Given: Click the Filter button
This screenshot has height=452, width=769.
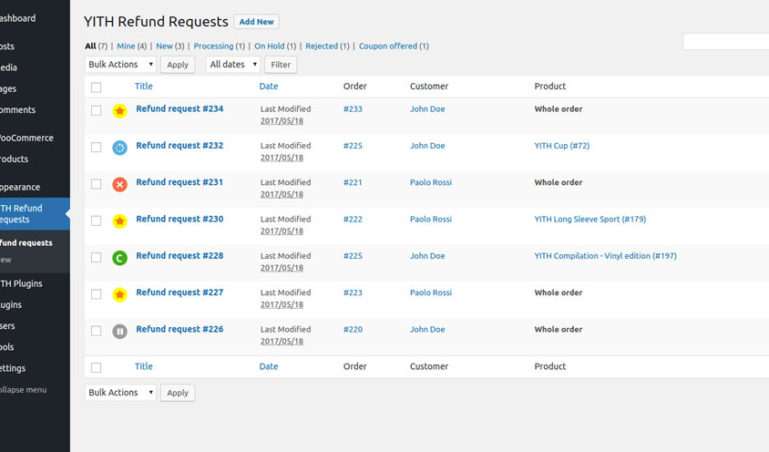Looking at the screenshot, I should (281, 65).
